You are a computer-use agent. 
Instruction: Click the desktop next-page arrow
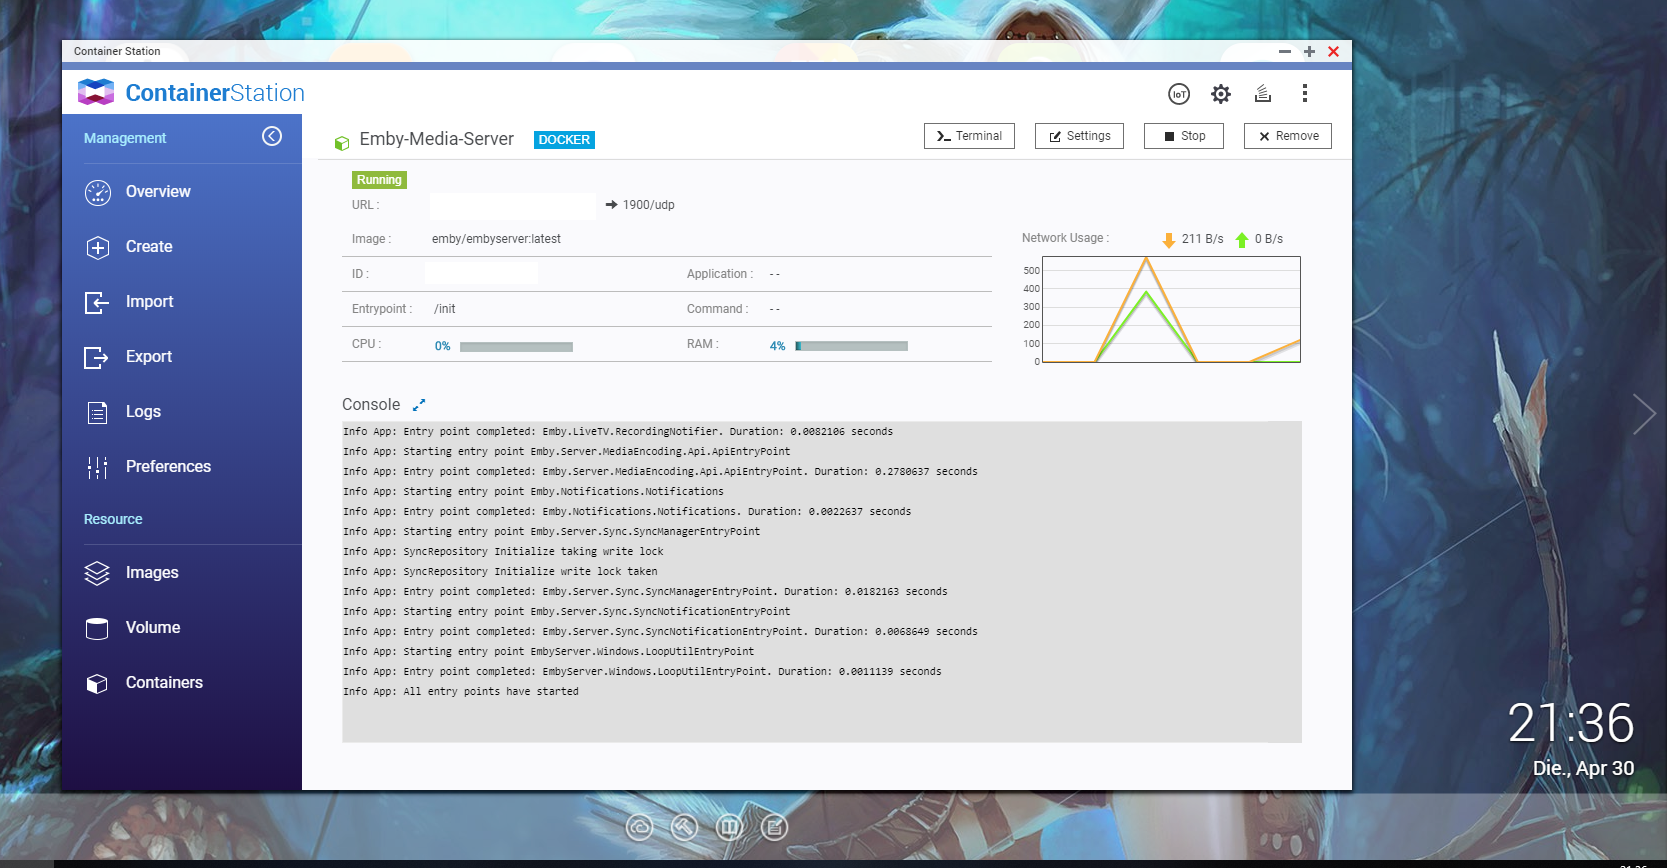(1643, 414)
